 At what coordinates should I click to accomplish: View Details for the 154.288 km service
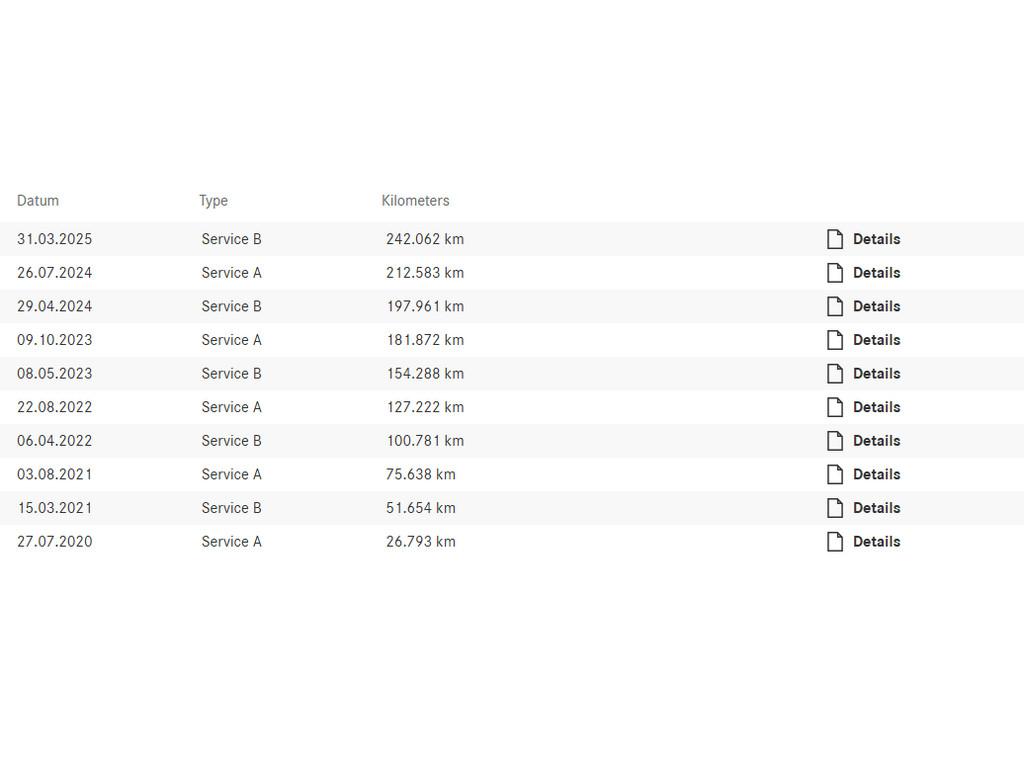876,374
